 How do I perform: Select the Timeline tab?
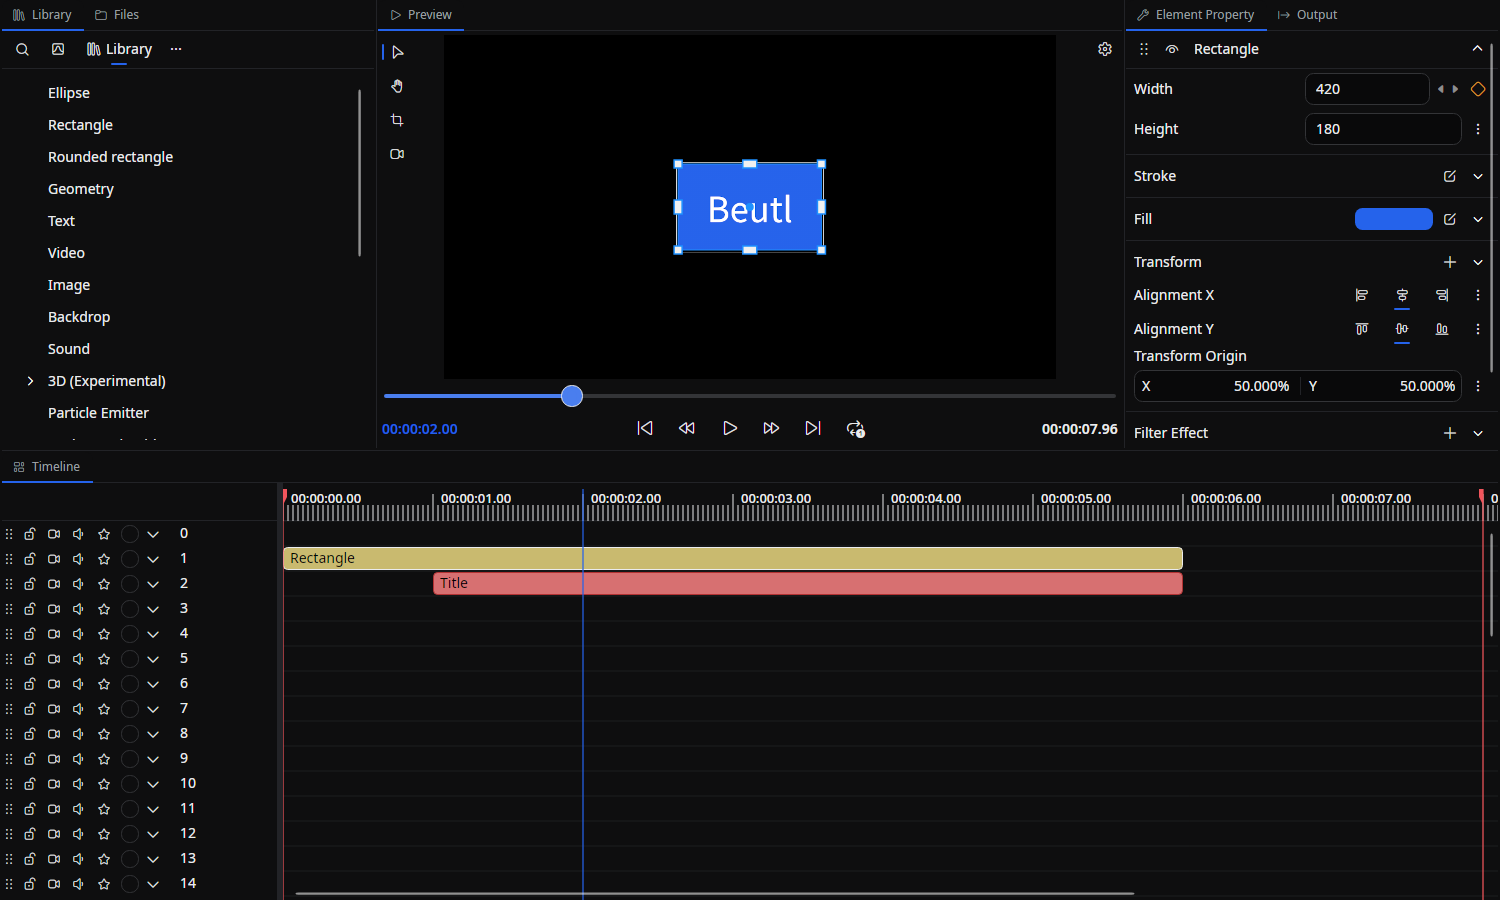pos(47,467)
